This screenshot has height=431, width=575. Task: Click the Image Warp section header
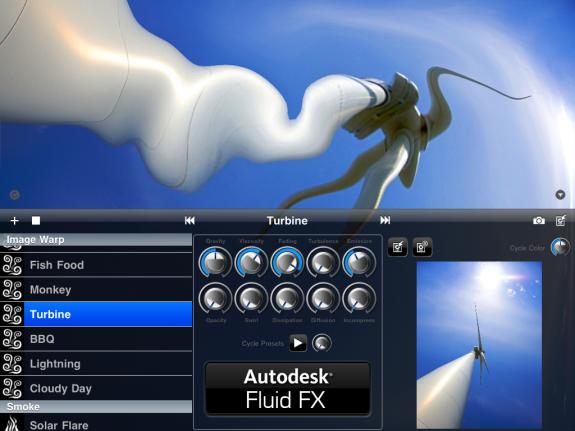click(x=96, y=240)
